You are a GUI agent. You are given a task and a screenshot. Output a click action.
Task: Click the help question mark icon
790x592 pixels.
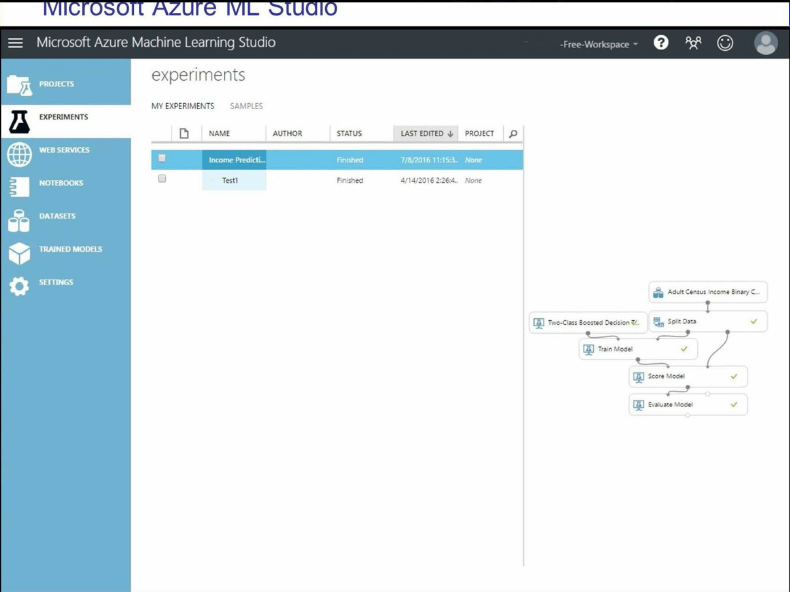click(x=661, y=43)
